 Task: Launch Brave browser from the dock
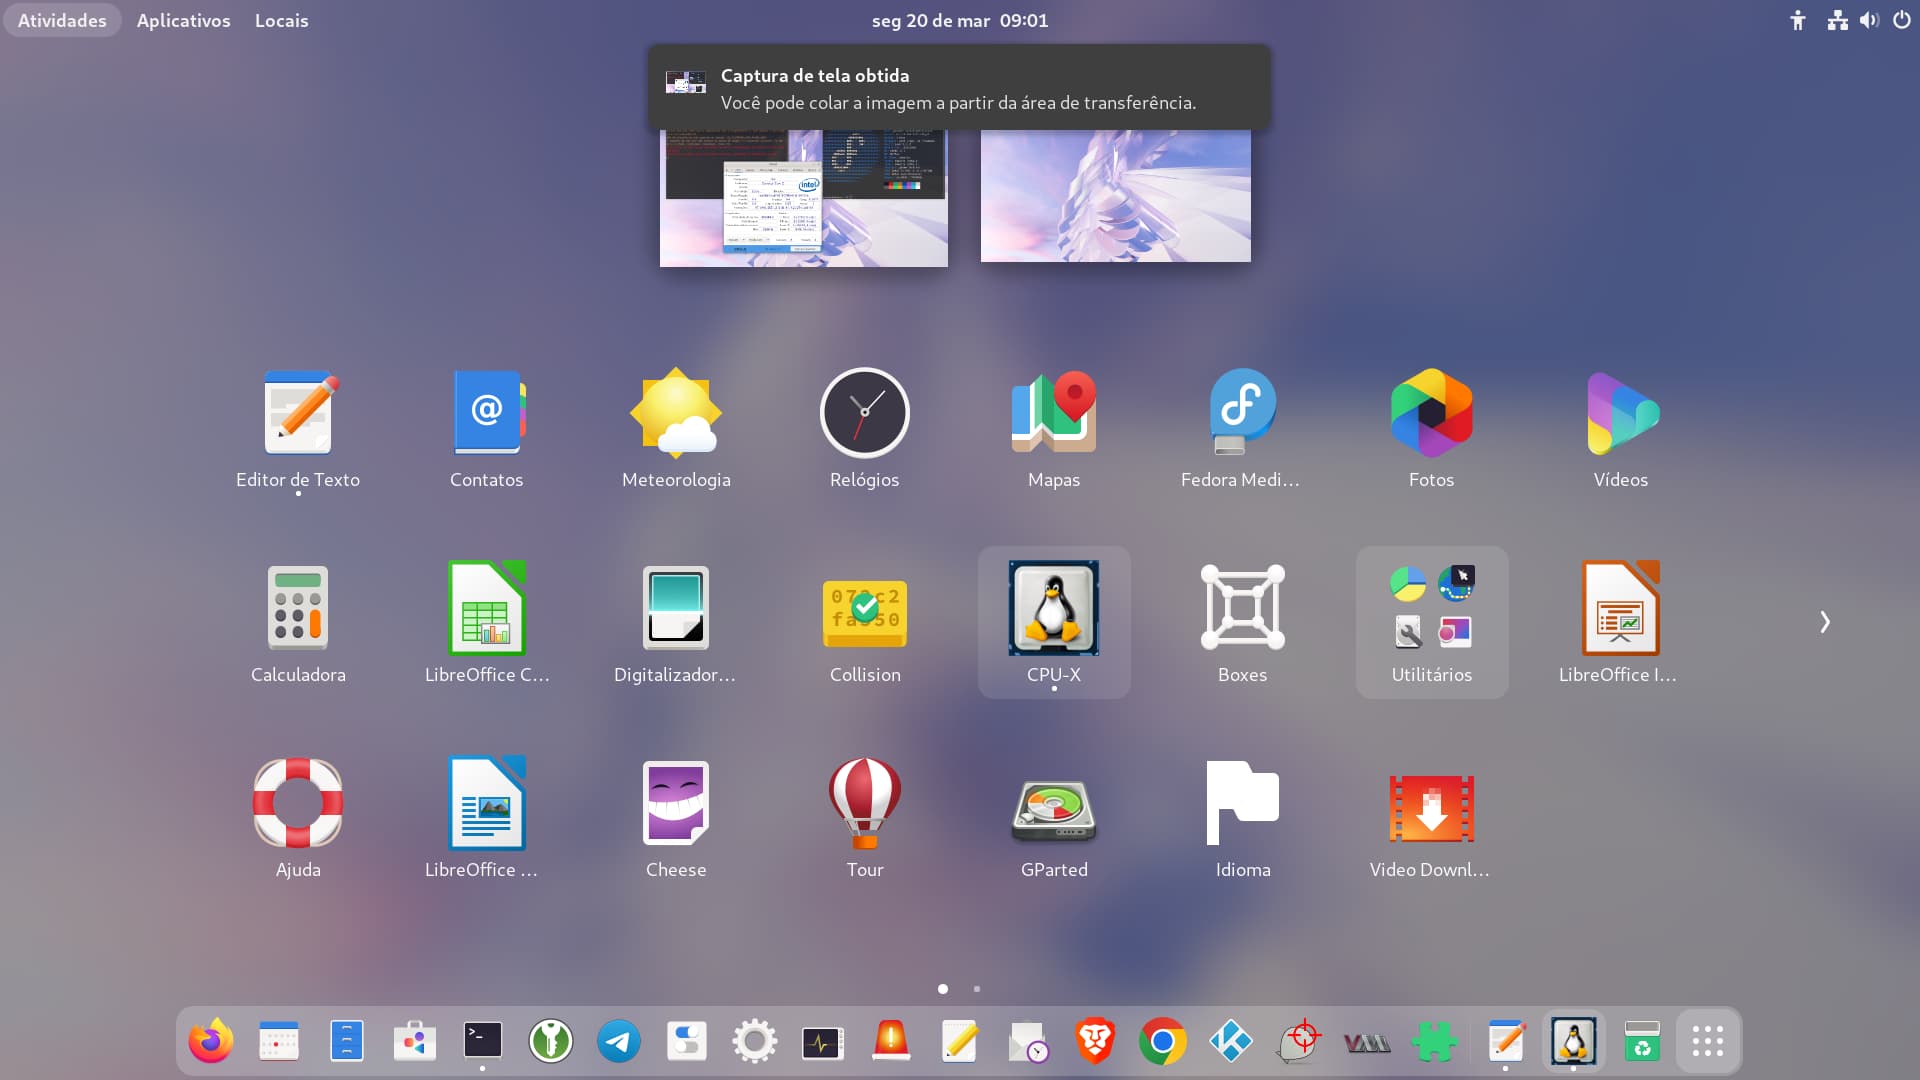coord(1095,1042)
